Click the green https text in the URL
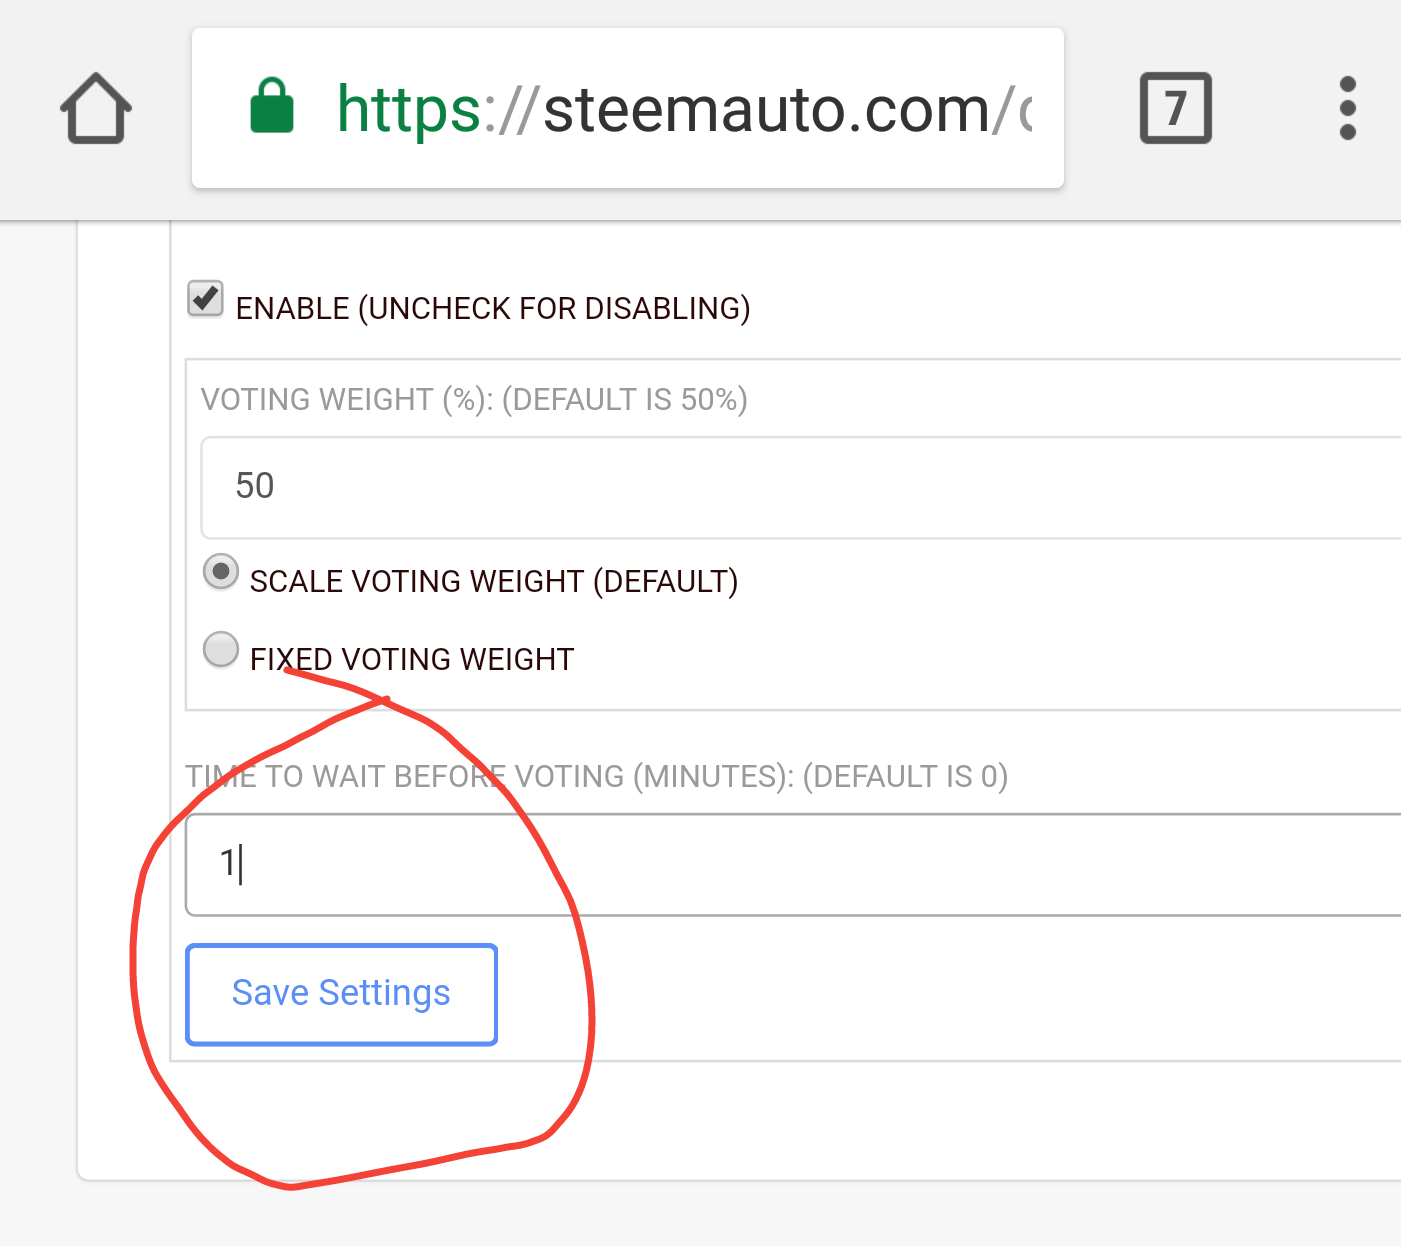The image size is (1401, 1246). coord(409,109)
